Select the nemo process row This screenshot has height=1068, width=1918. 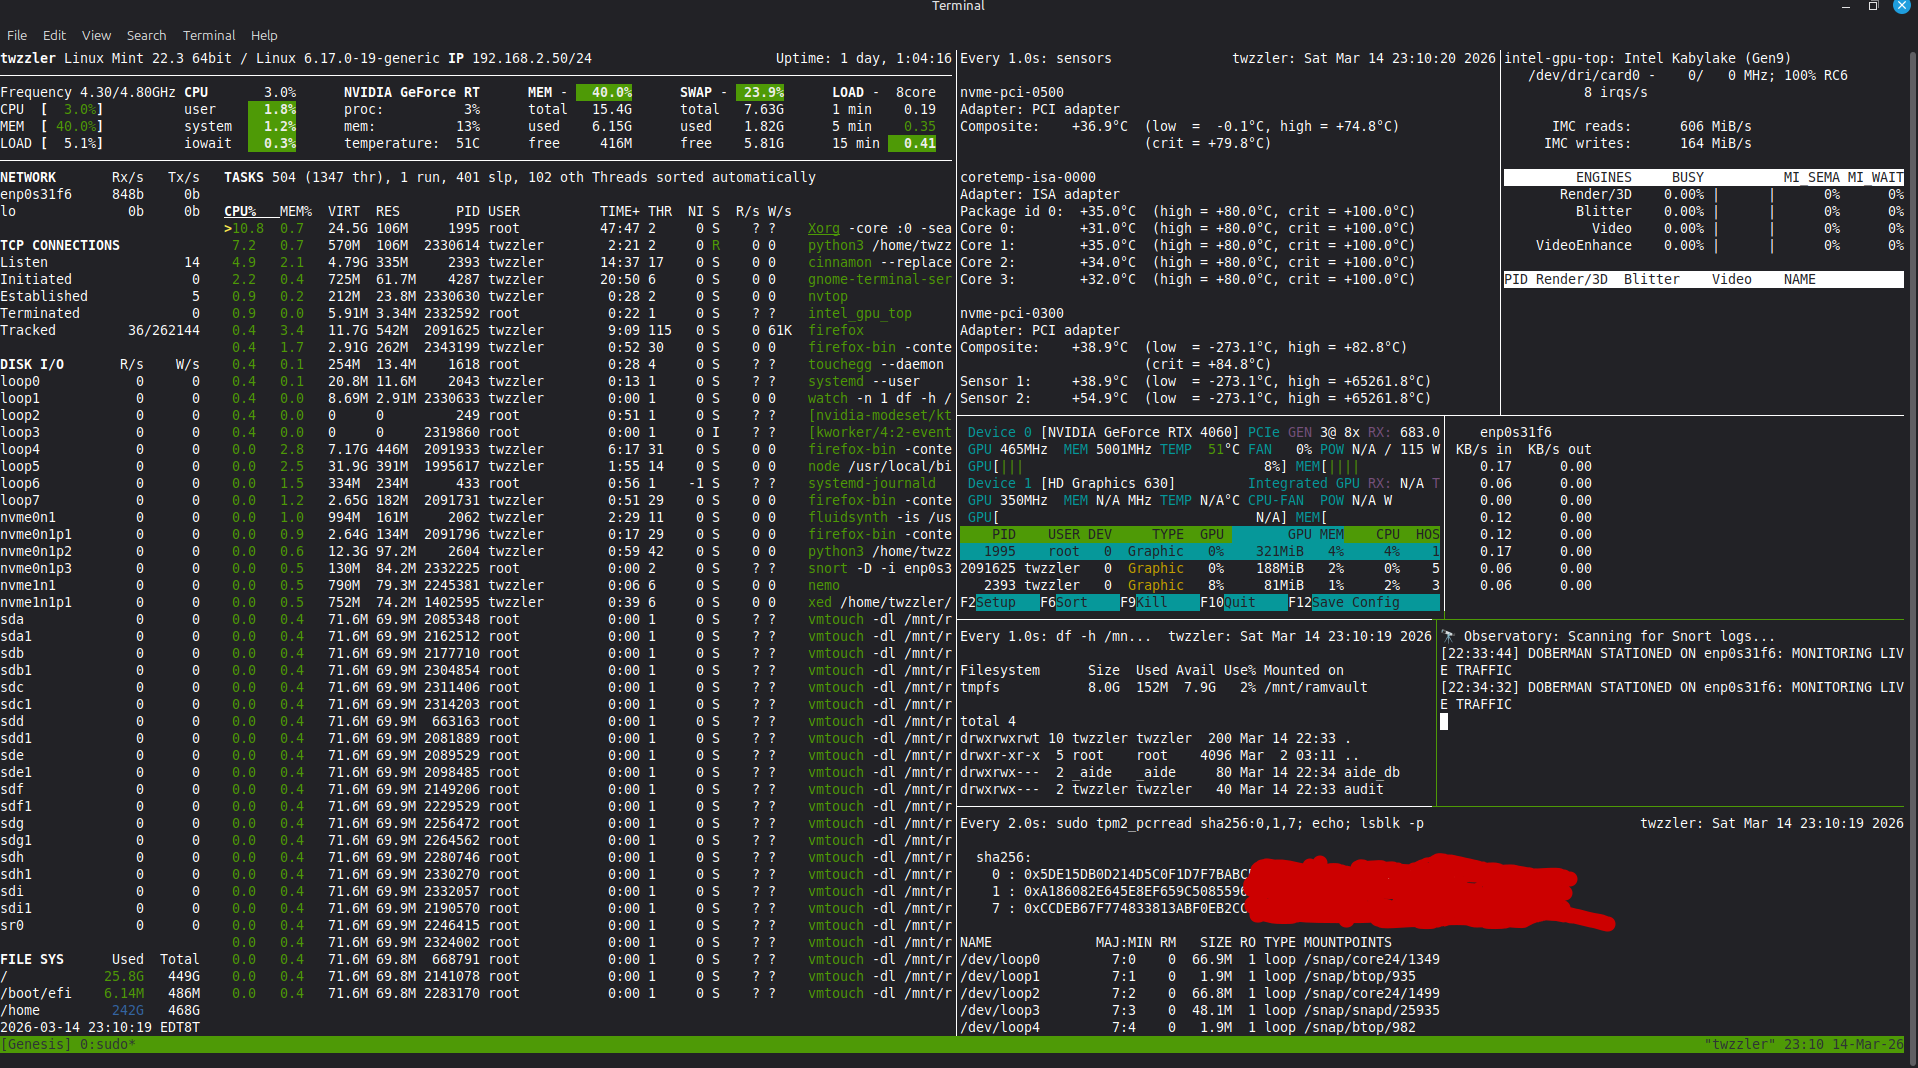[588, 585]
